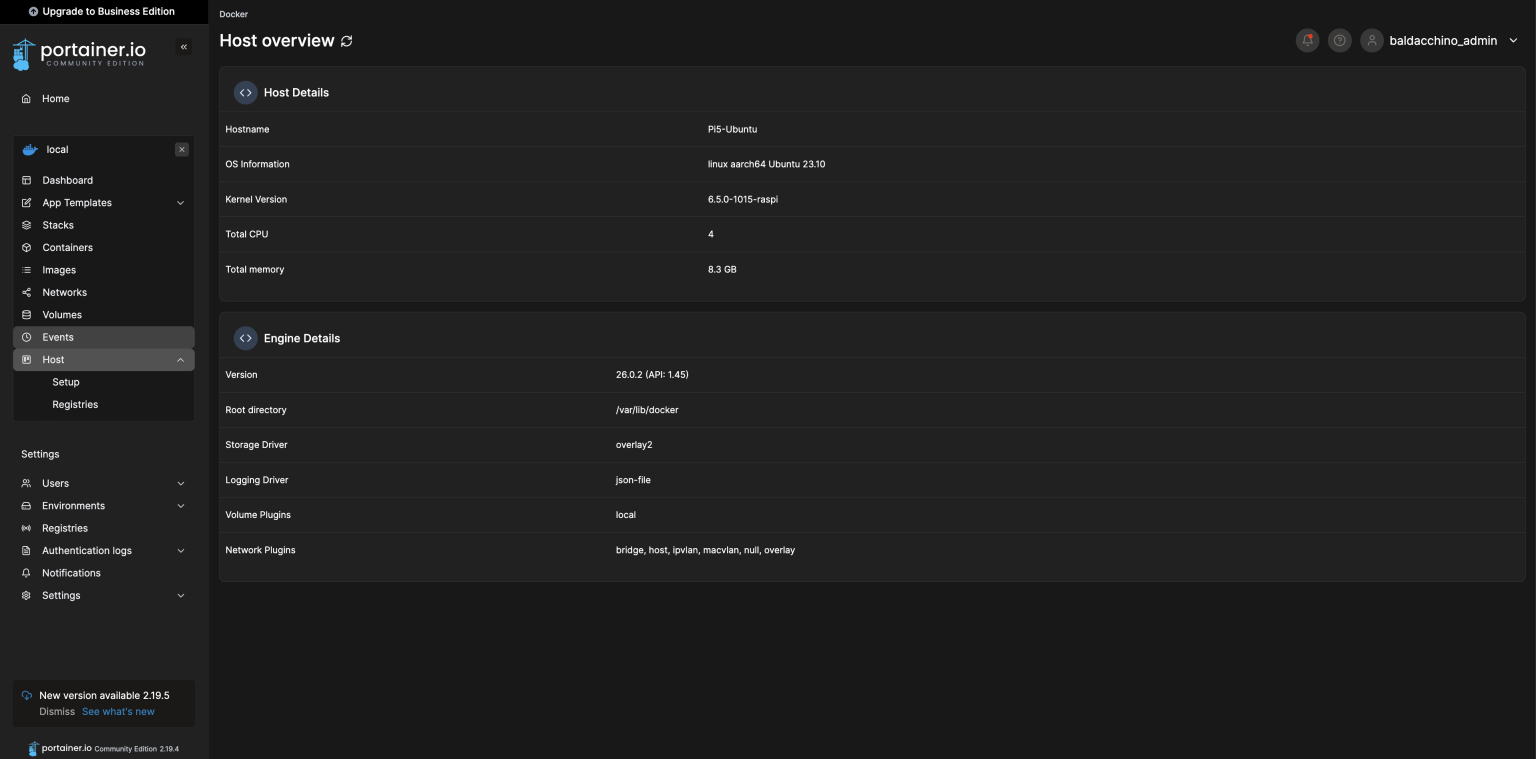The height and width of the screenshot is (759, 1536).
Task: Open the Containers page
Action: coord(67,248)
